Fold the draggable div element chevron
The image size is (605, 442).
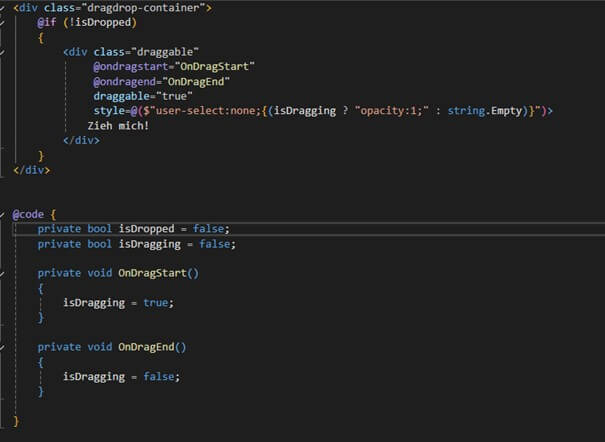(x=2, y=52)
